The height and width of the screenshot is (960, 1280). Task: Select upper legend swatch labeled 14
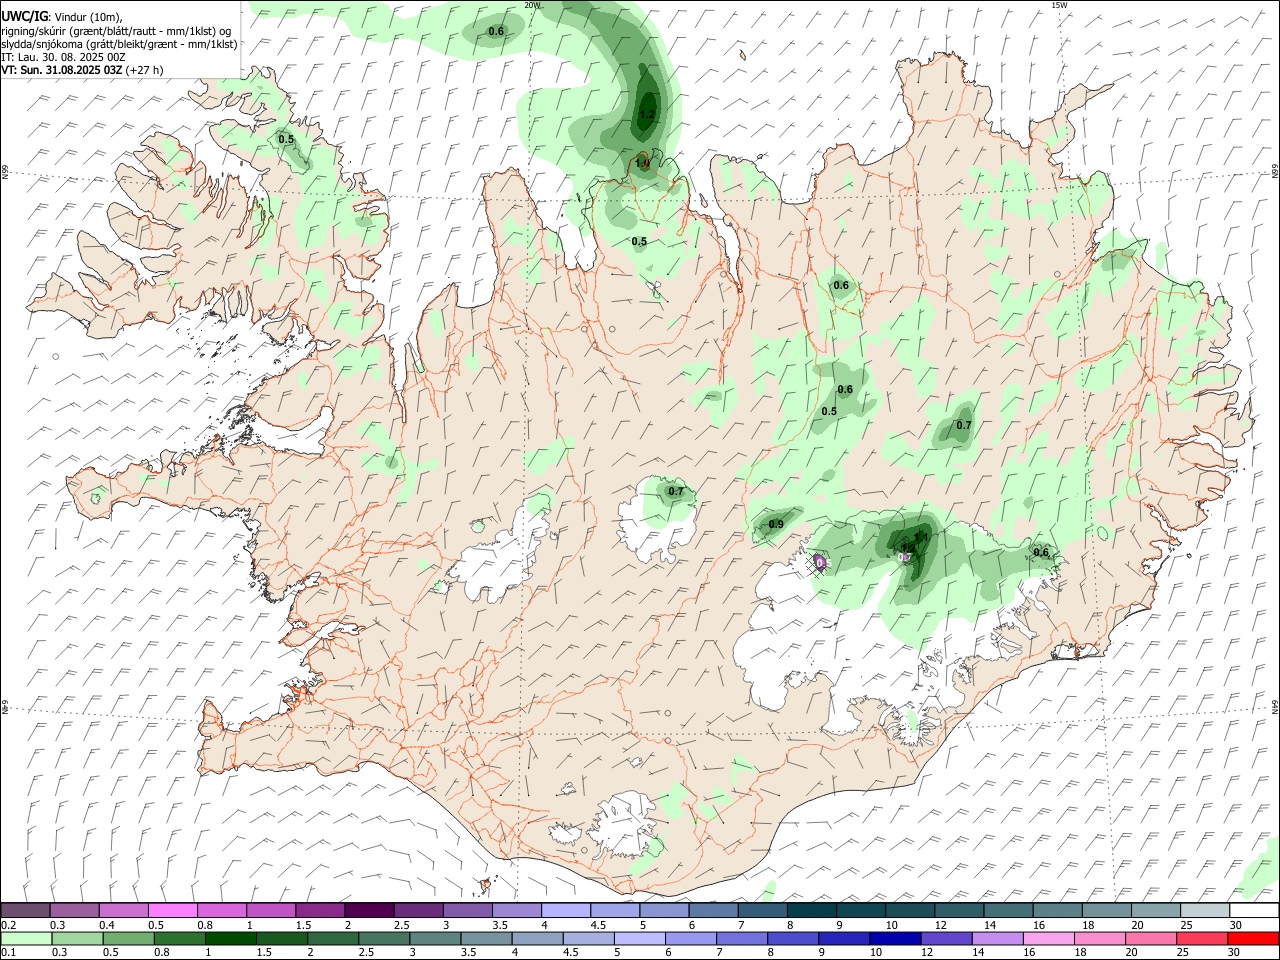(1009, 910)
